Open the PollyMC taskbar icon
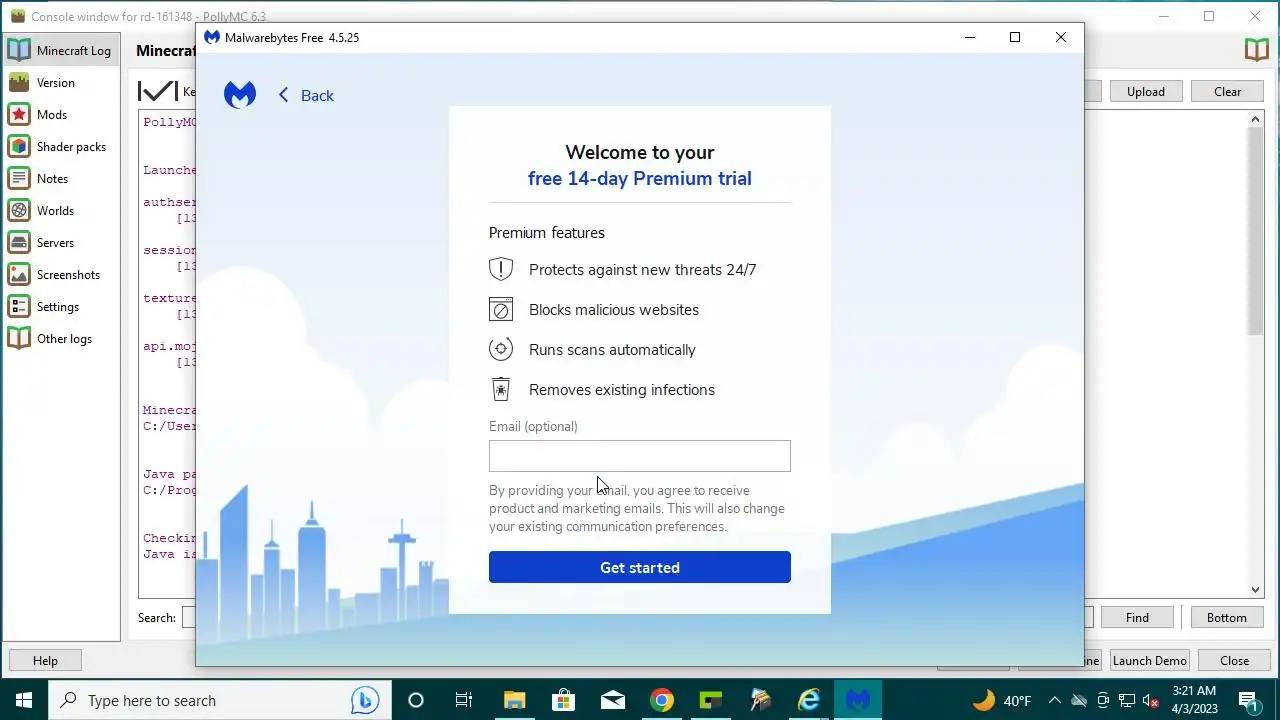Viewport: 1280px width, 720px height. click(x=760, y=700)
